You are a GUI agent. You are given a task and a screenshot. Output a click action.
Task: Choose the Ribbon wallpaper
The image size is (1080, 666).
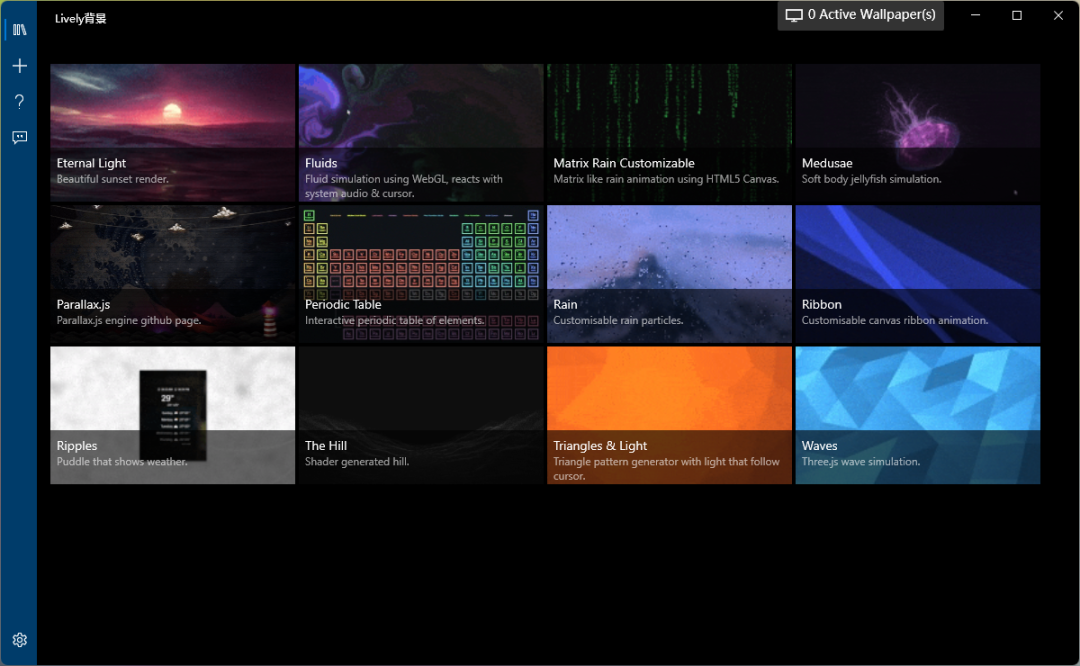pyautogui.click(x=917, y=274)
